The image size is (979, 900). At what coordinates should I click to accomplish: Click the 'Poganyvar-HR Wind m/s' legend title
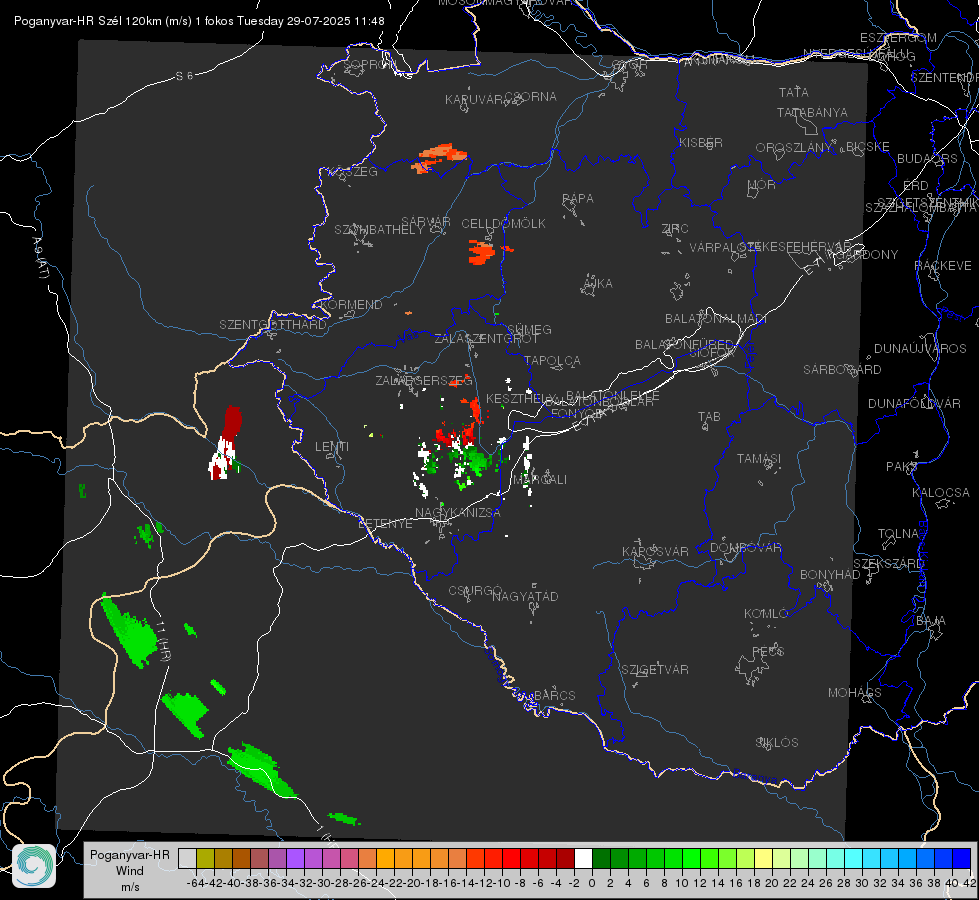[130, 871]
